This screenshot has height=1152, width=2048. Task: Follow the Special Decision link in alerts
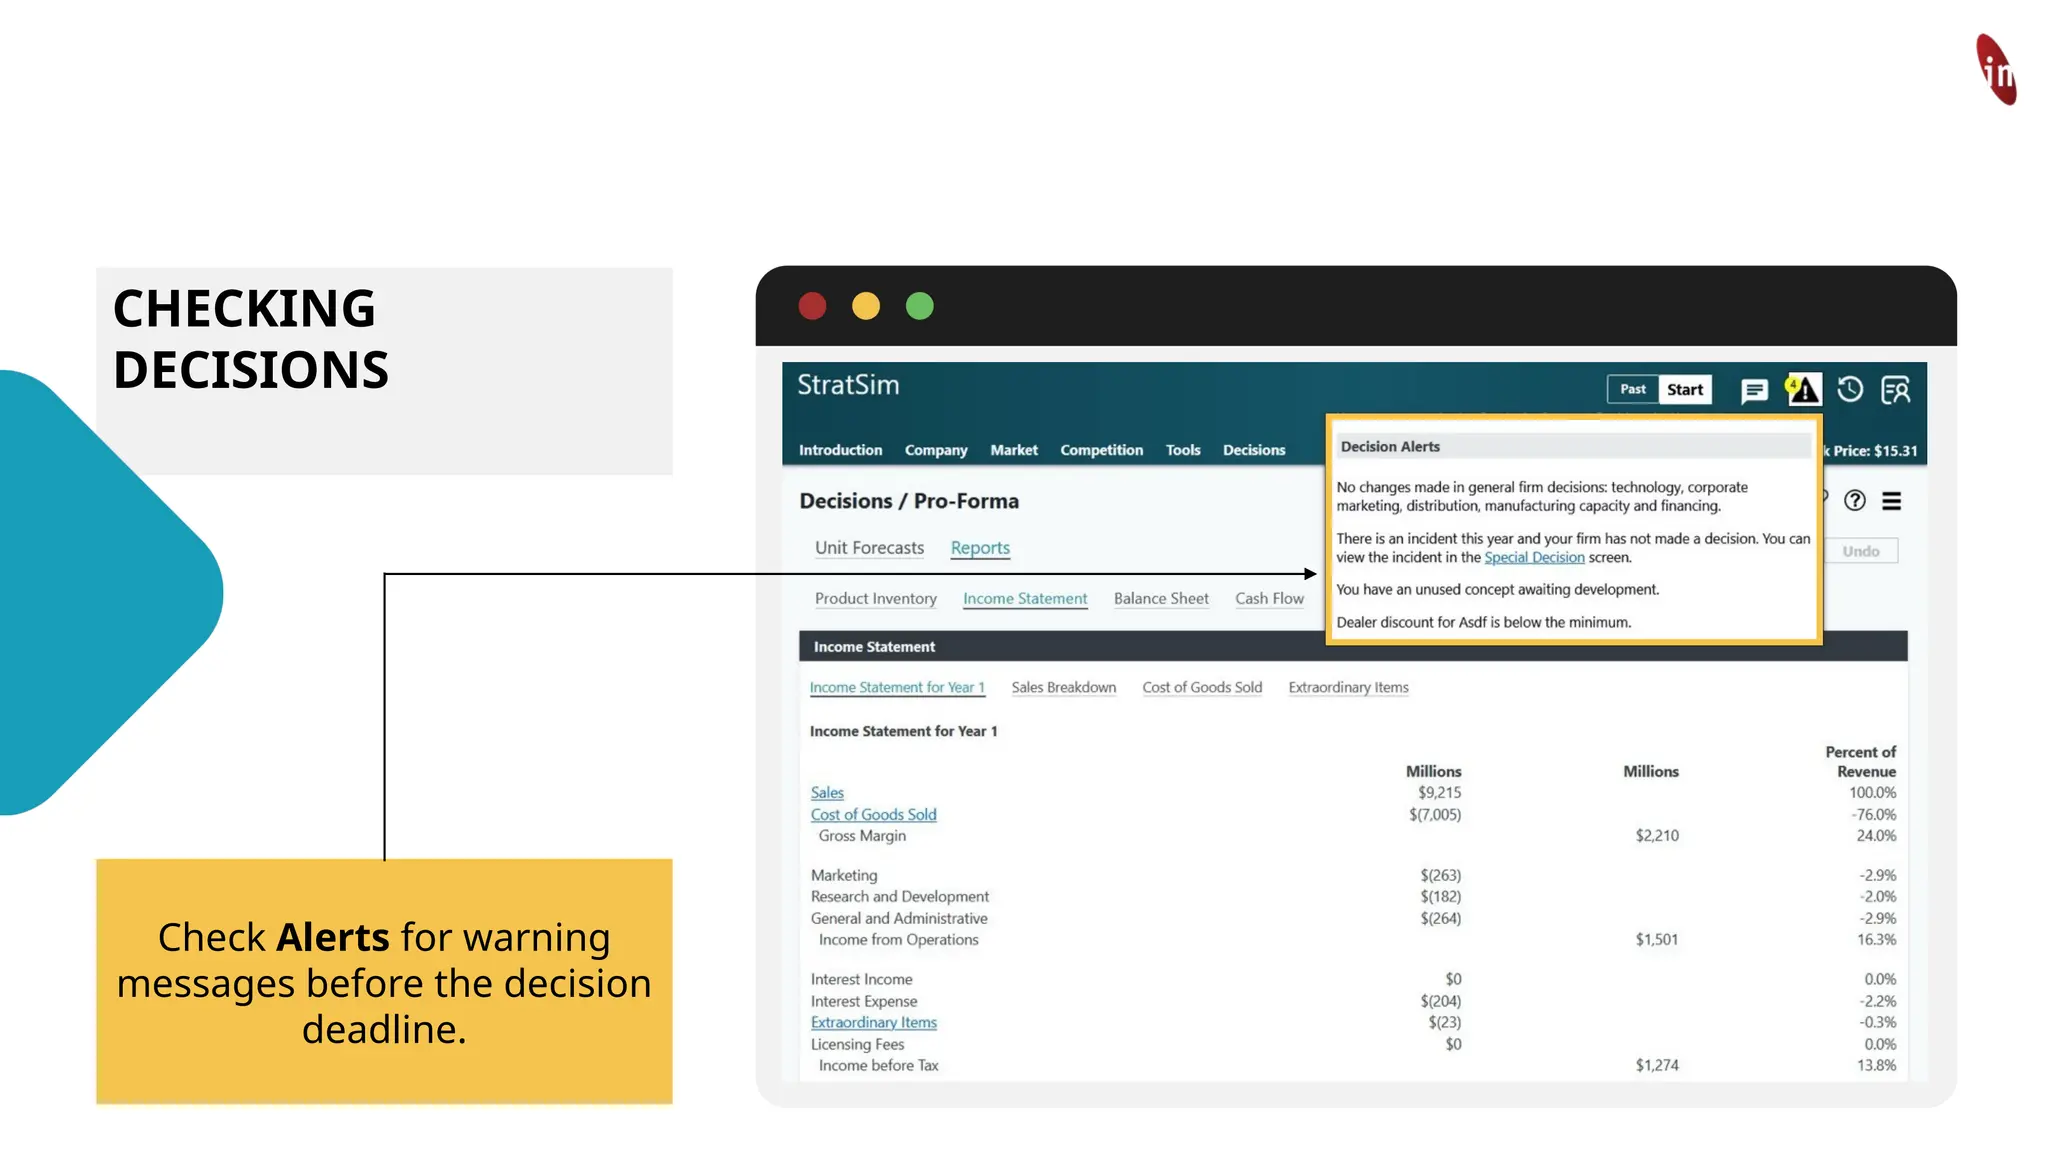pos(1534,557)
